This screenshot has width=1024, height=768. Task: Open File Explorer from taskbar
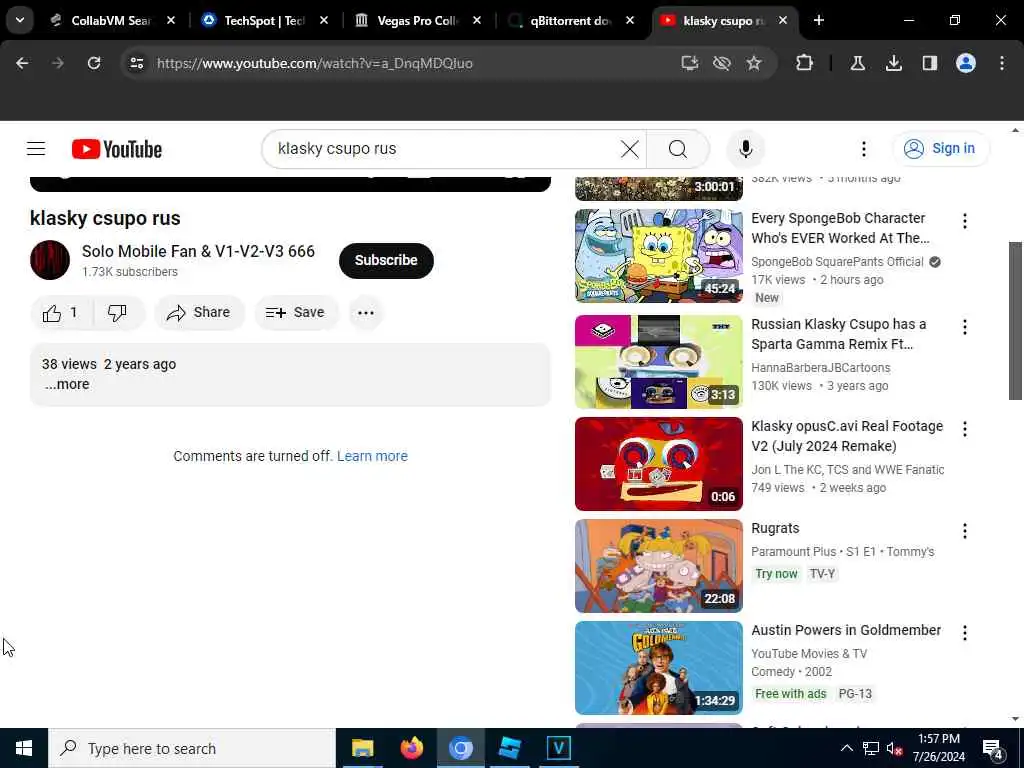pyautogui.click(x=362, y=748)
